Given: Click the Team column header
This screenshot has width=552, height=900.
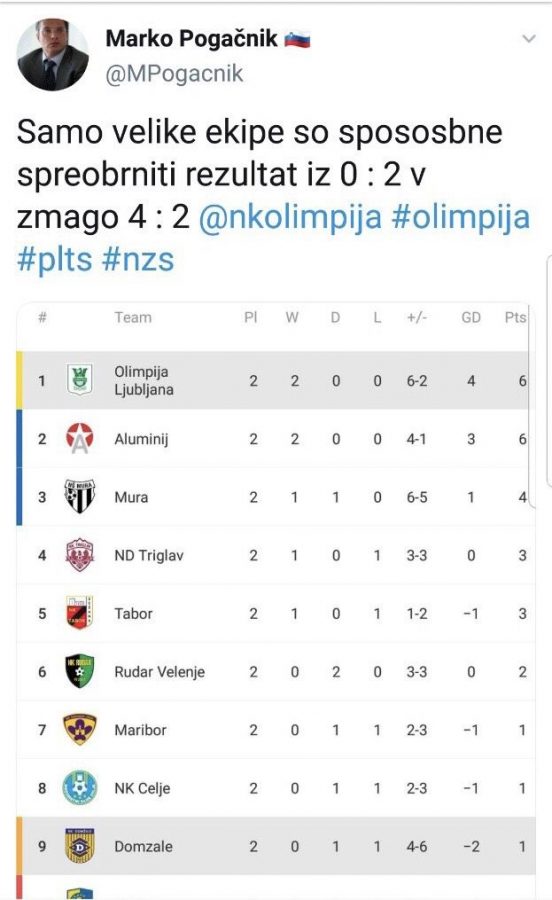Looking at the screenshot, I should tap(133, 317).
